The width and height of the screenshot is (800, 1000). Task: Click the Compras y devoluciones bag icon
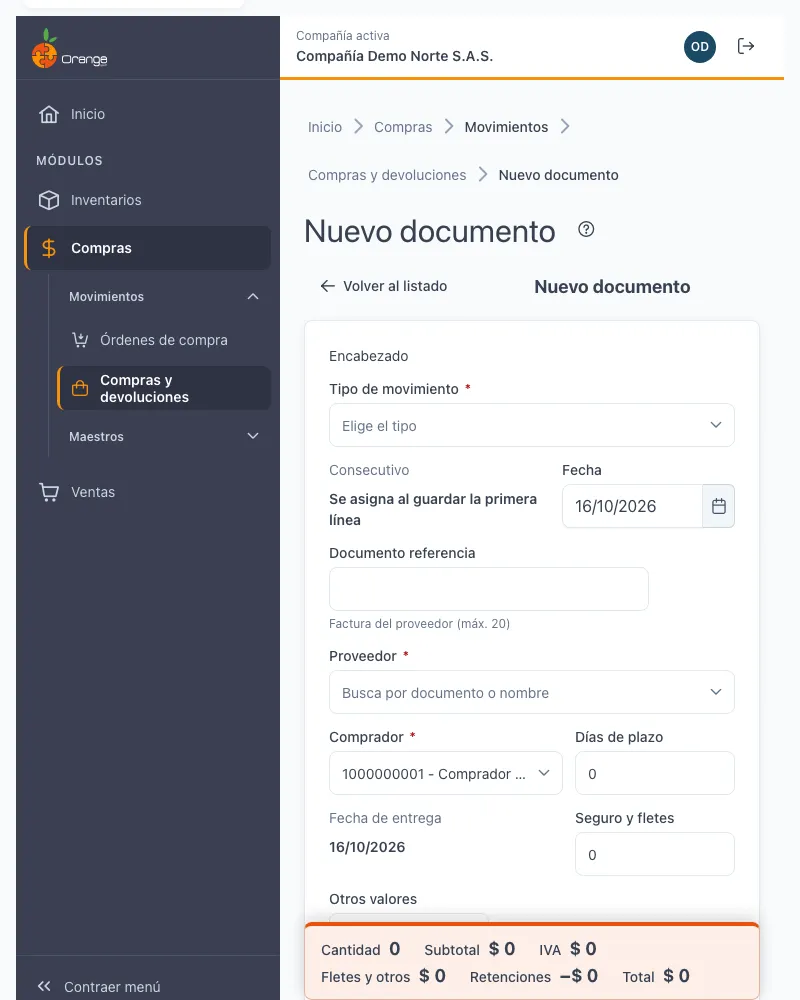(x=80, y=388)
